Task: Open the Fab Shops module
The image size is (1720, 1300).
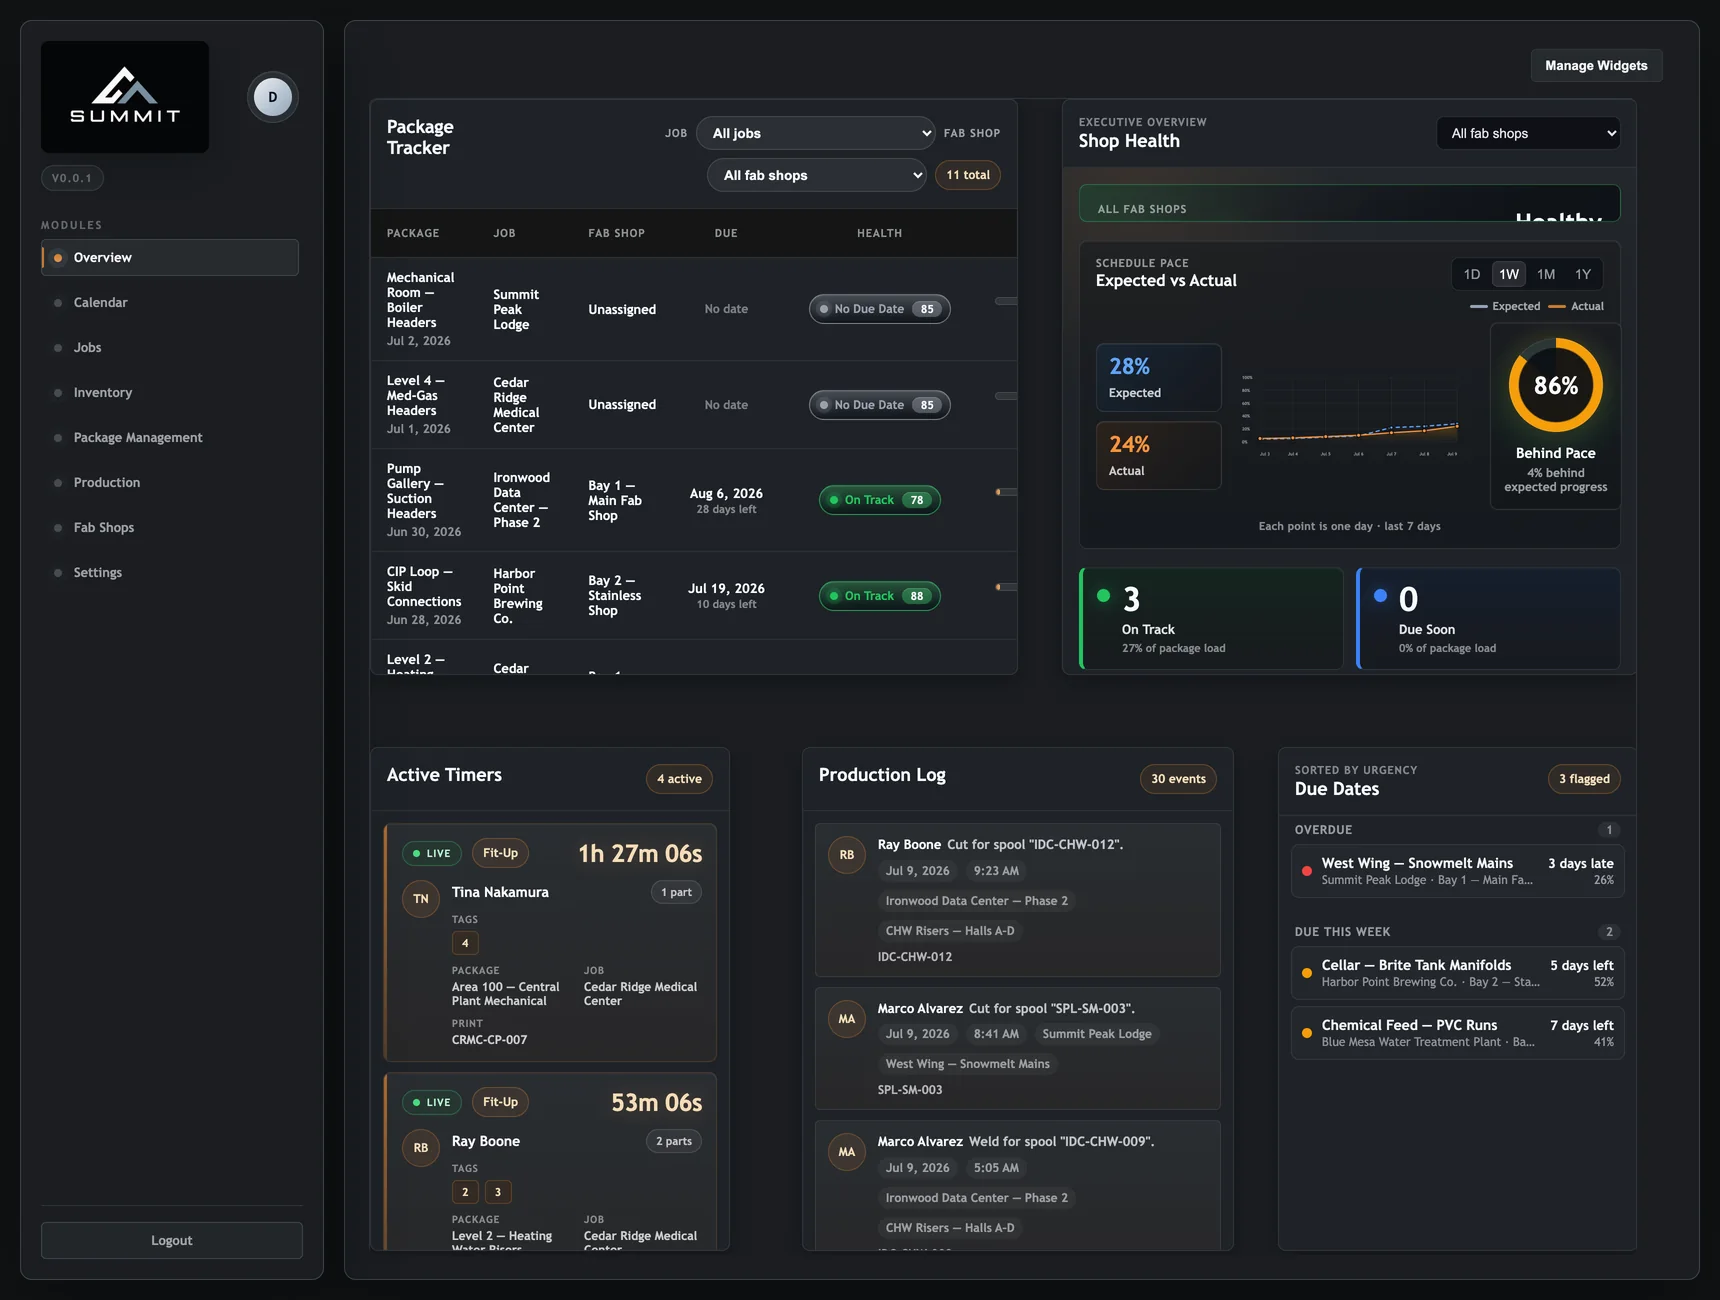Action: [170, 527]
